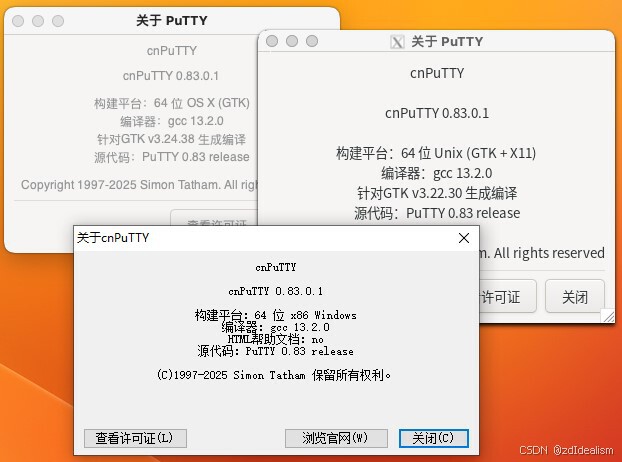The image size is (622, 462).
Task: Click '针对GTK v3.22.30 生成编译' text
Action: 437,194
